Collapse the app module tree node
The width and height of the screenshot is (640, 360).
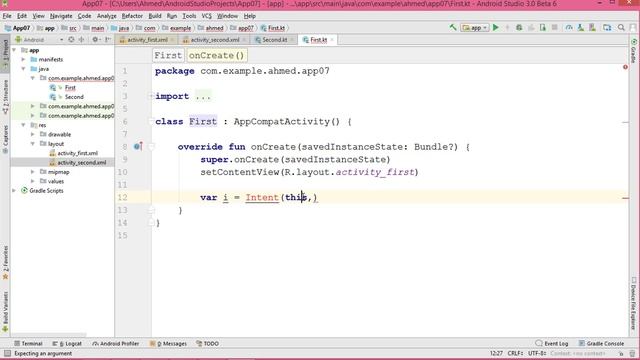click(x=14, y=50)
